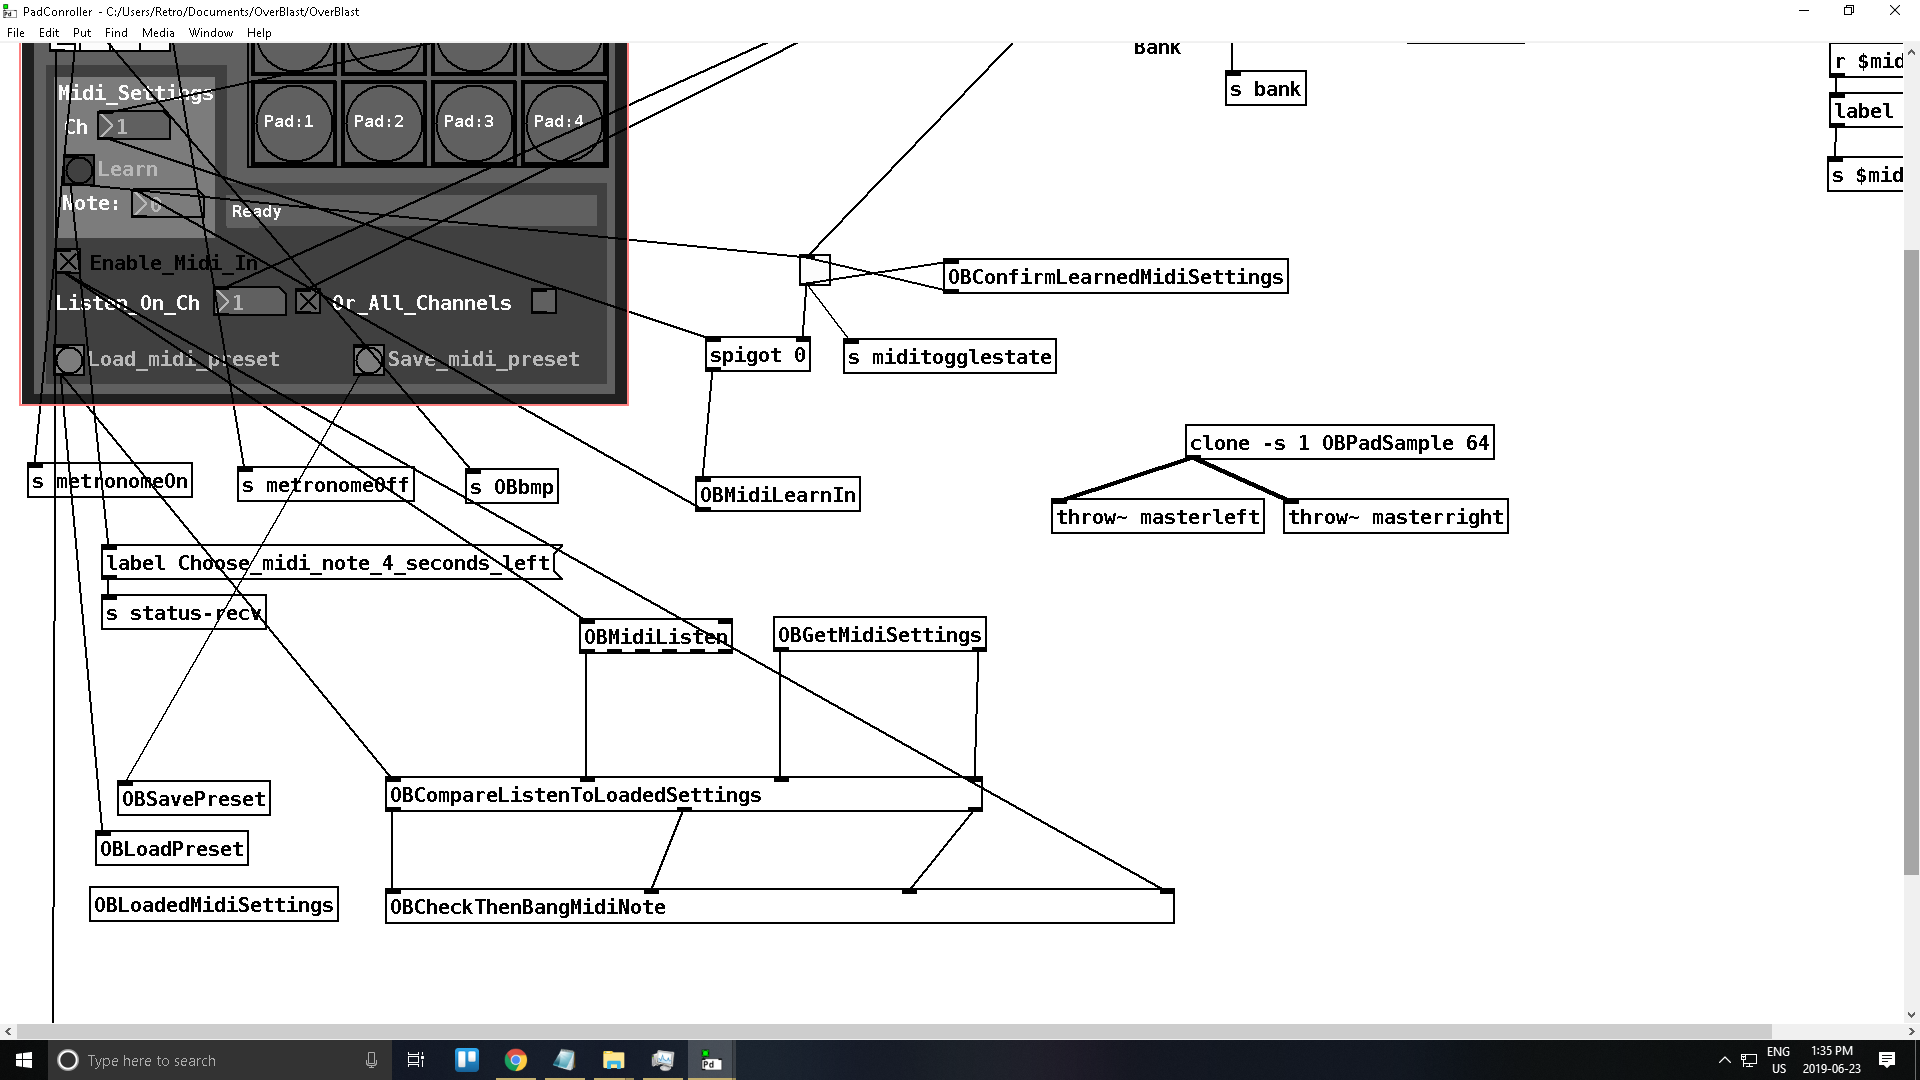The width and height of the screenshot is (1920, 1080).
Task: Select the OBSavePreset object
Action: coord(194,799)
